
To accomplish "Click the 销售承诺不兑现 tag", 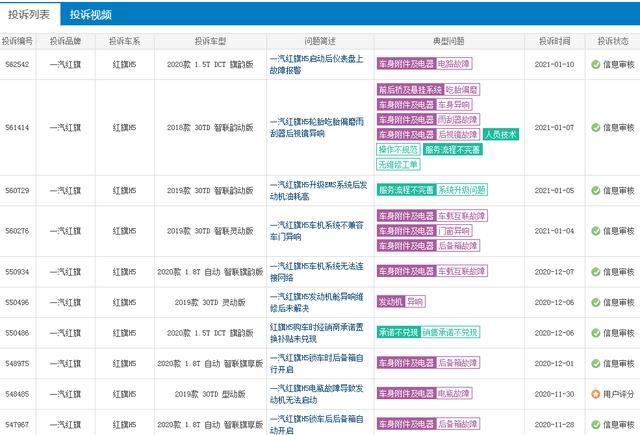I will [450, 332].
